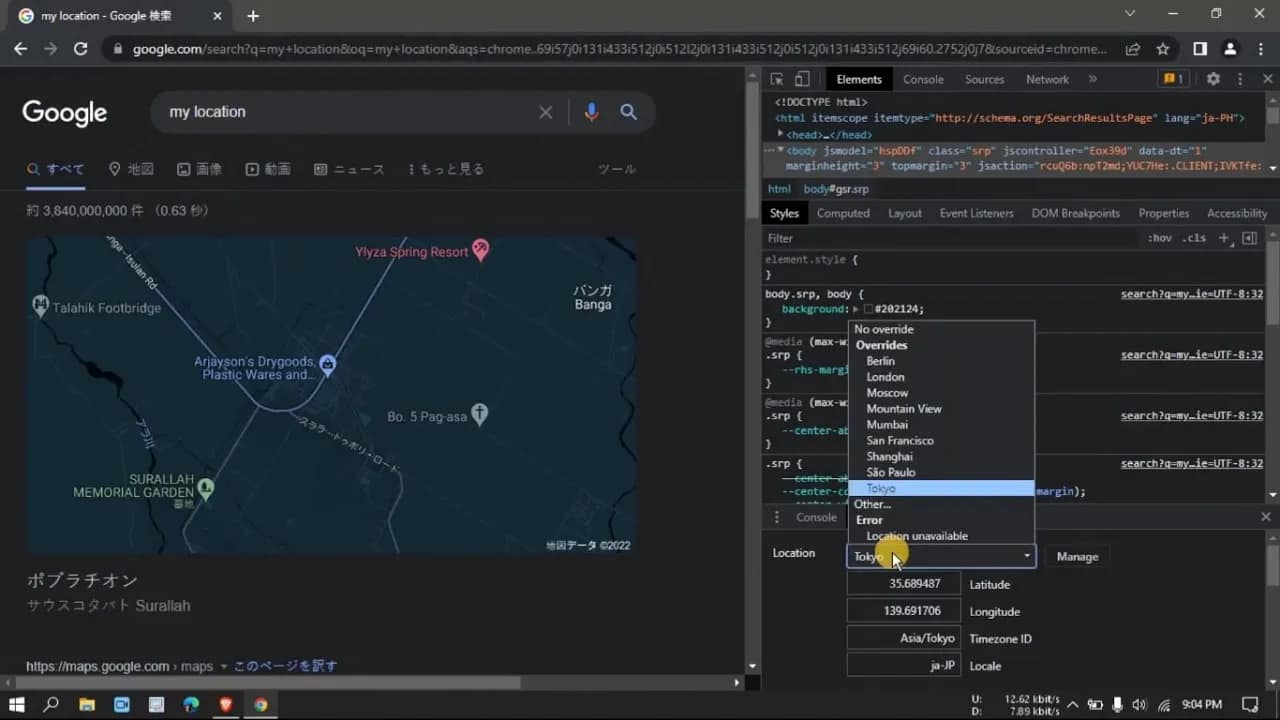Open DevTools settings gear

[1213, 79]
